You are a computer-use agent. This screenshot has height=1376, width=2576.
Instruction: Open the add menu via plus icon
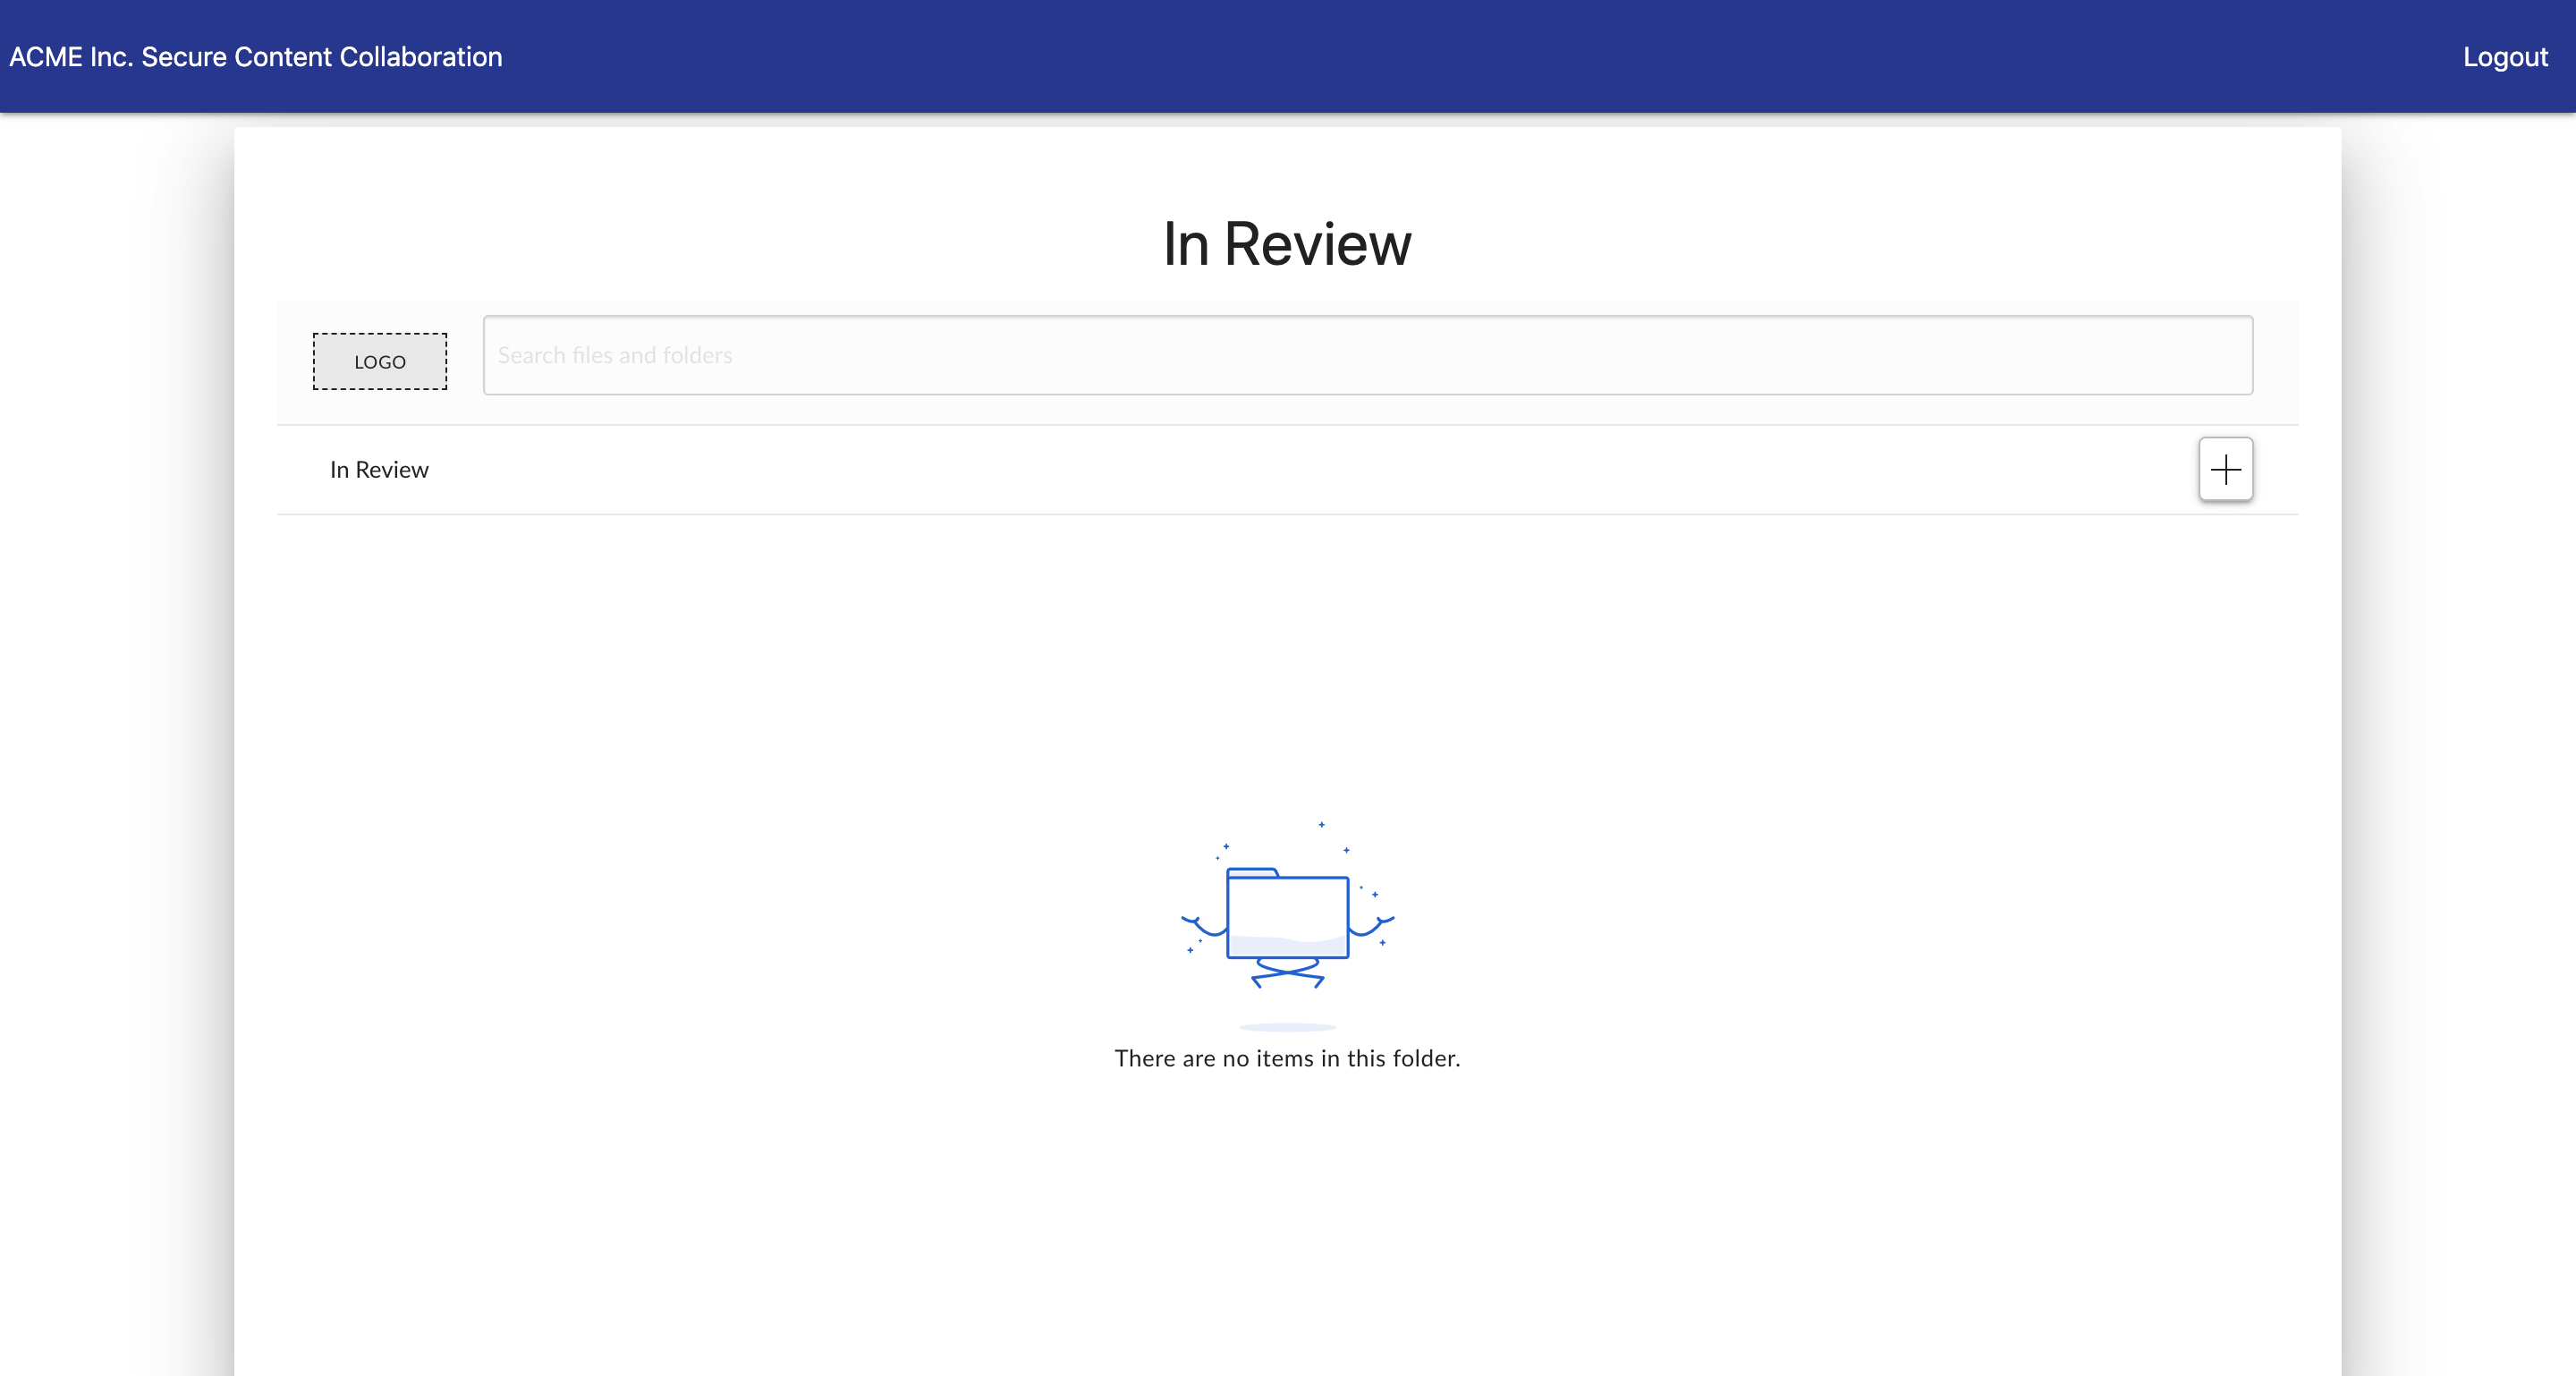coord(2225,469)
